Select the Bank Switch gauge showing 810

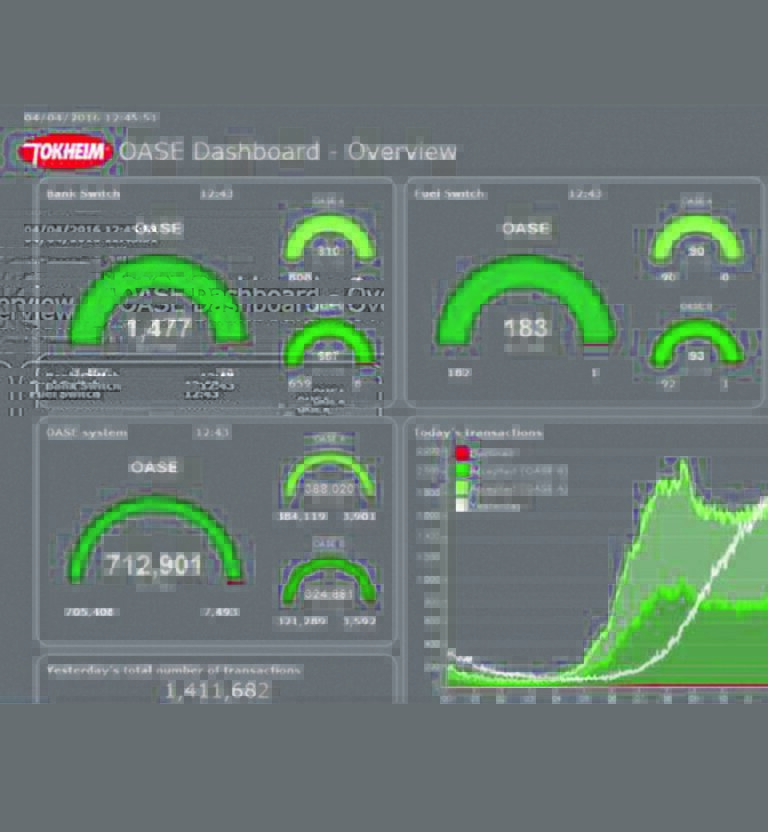329,238
